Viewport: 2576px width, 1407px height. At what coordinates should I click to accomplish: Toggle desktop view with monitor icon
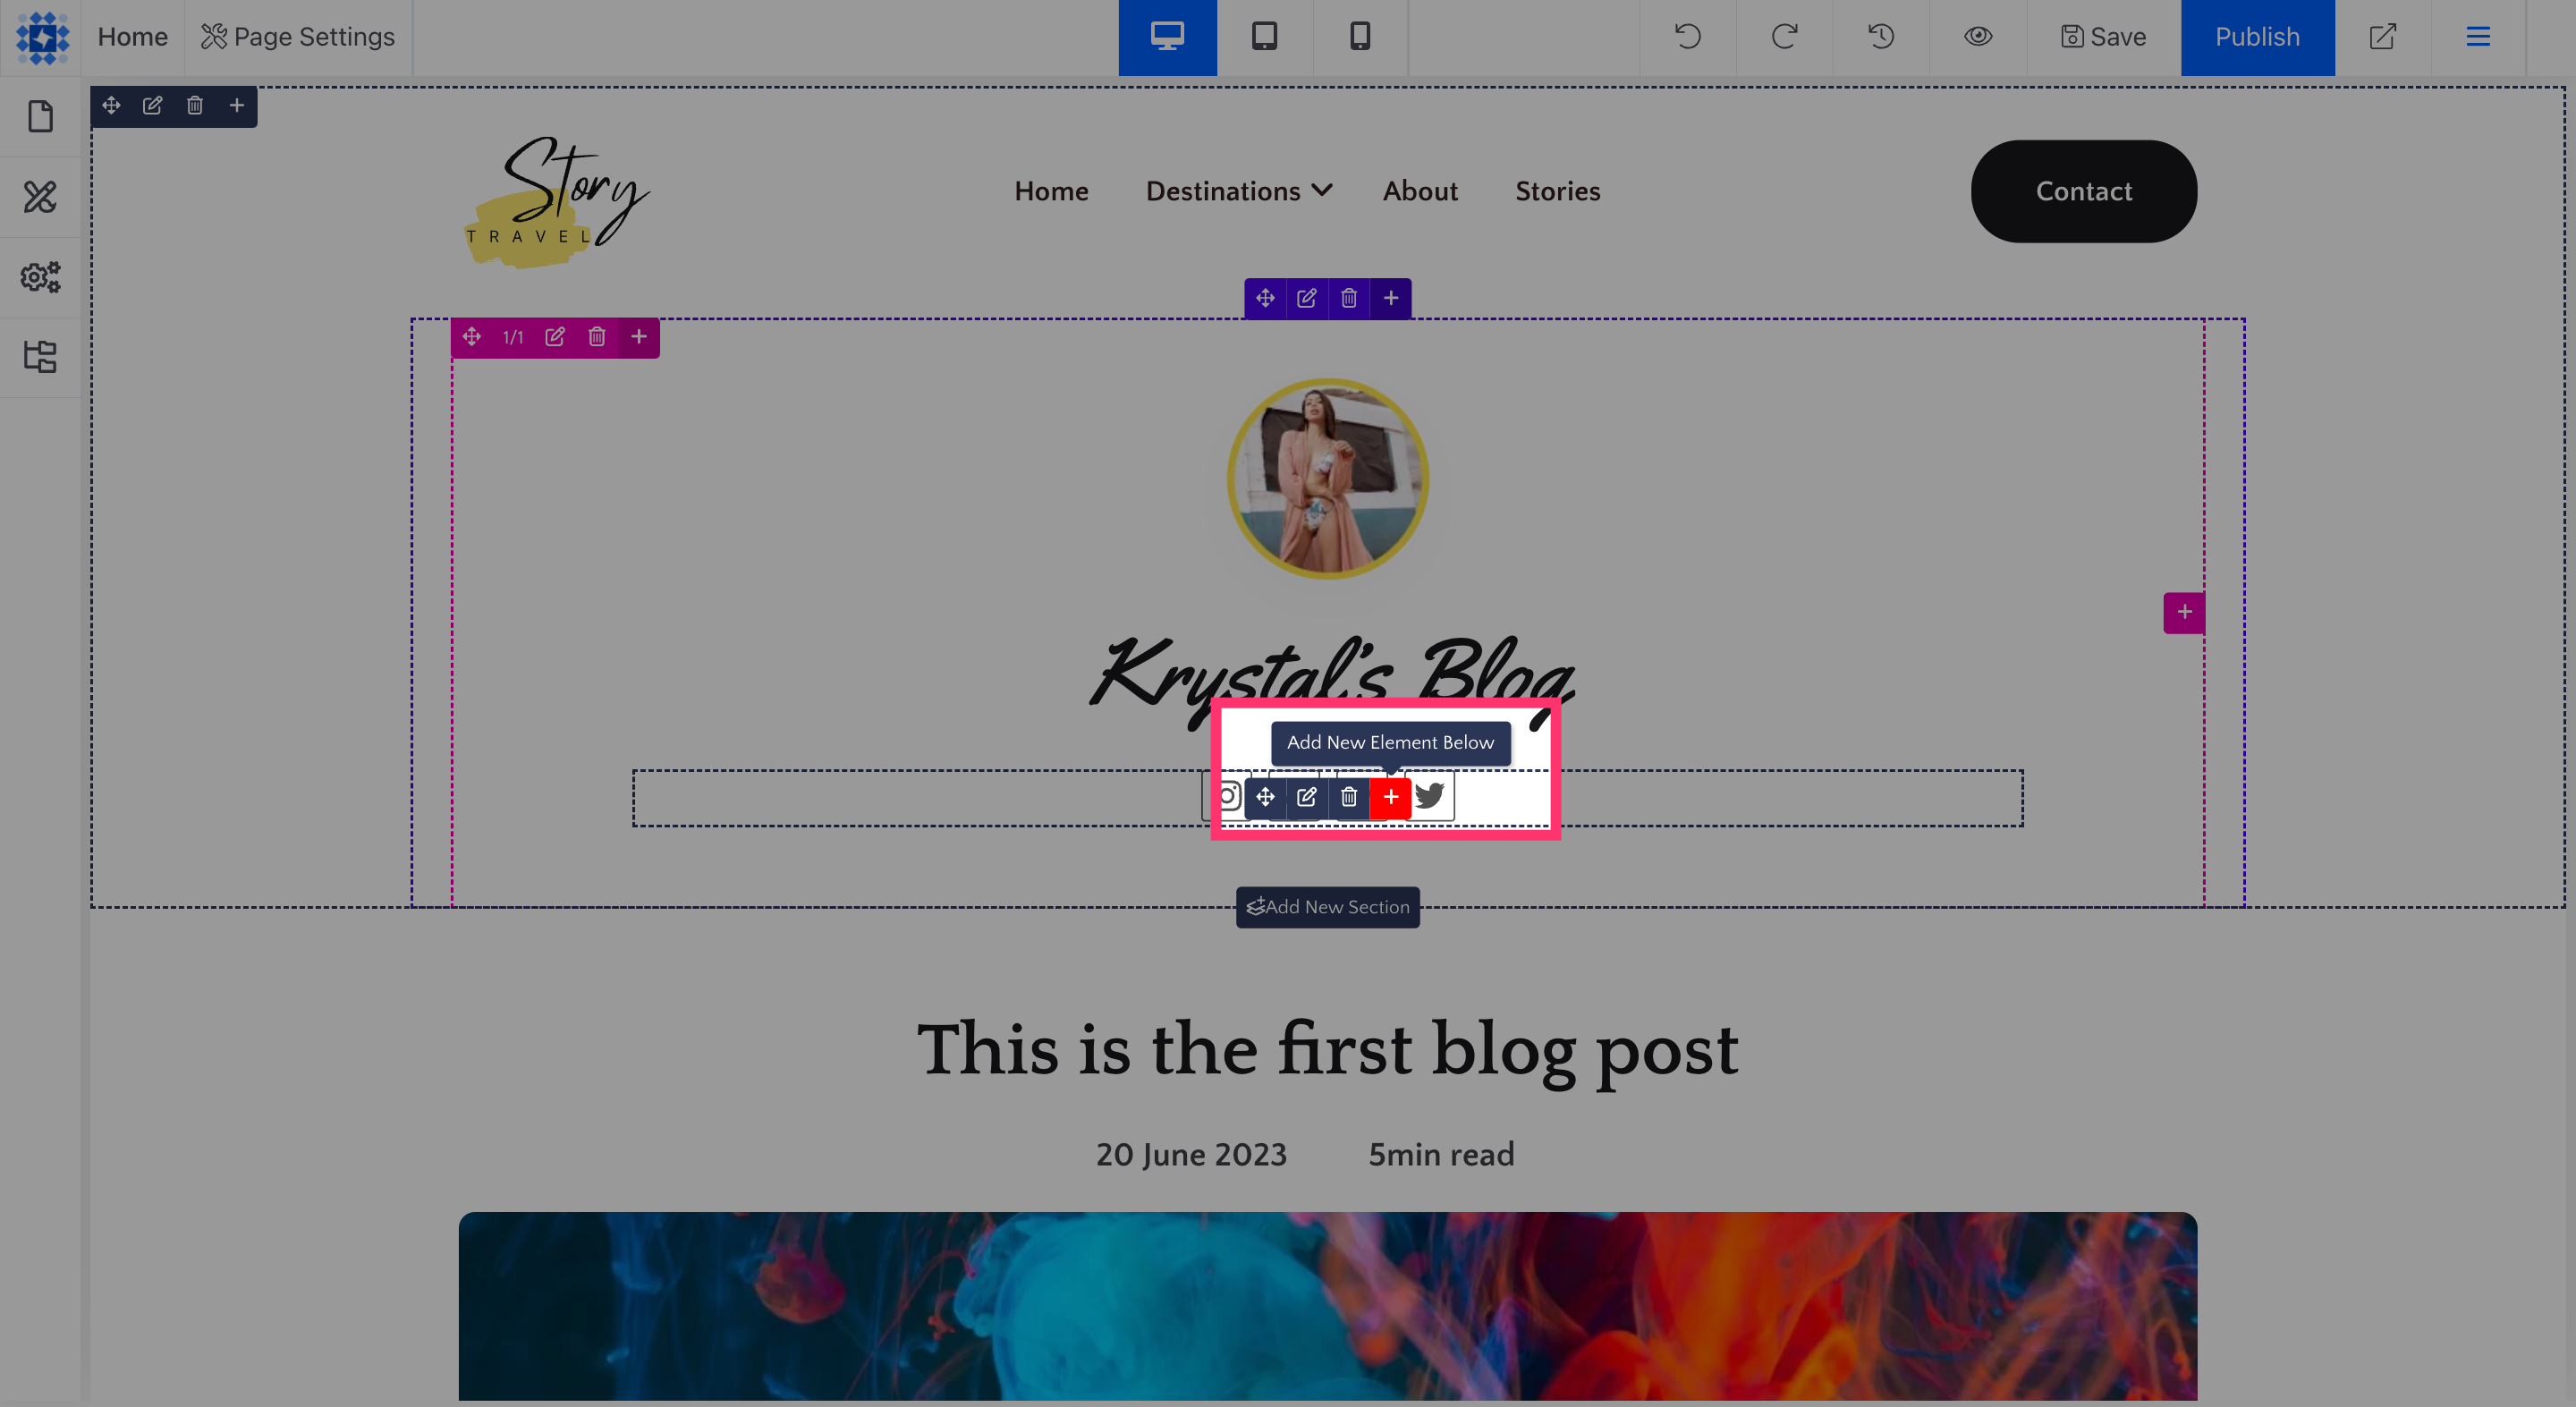(1165, 35)
